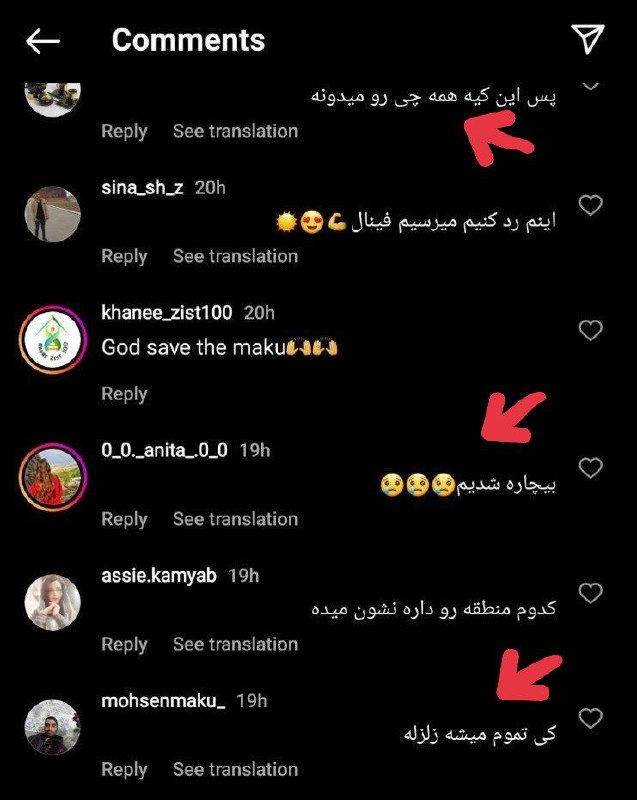
Task: Reply to the God save the maku comment
Action: [x=124, y=394]
